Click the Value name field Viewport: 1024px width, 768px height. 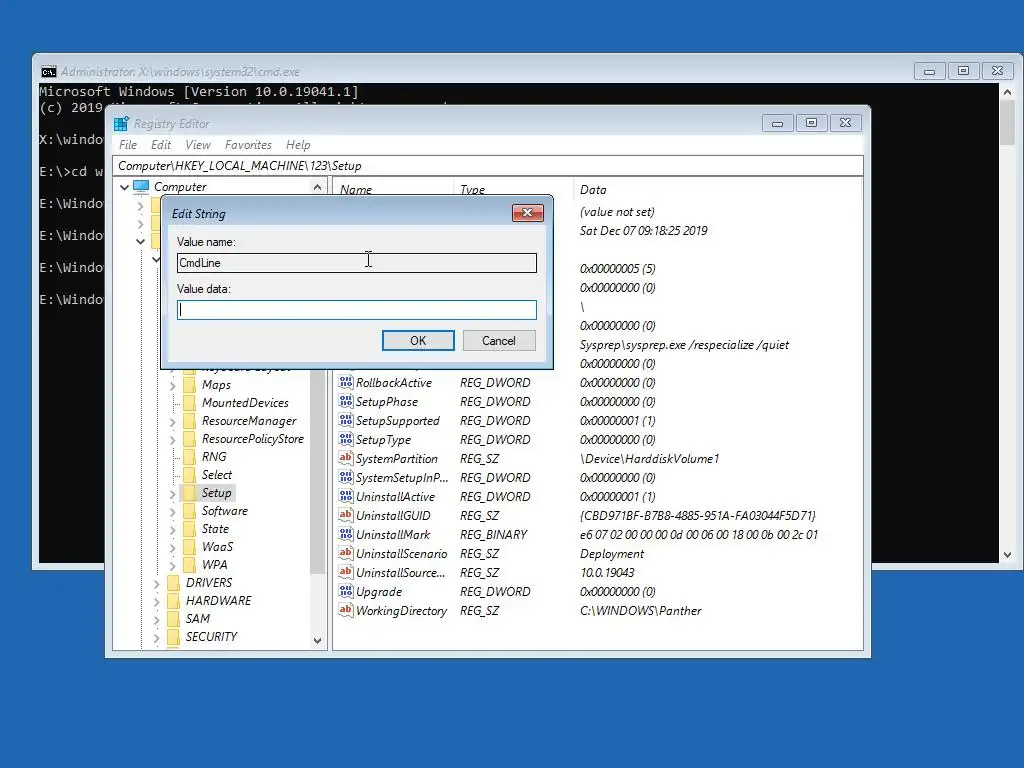(x=357, y=263)
